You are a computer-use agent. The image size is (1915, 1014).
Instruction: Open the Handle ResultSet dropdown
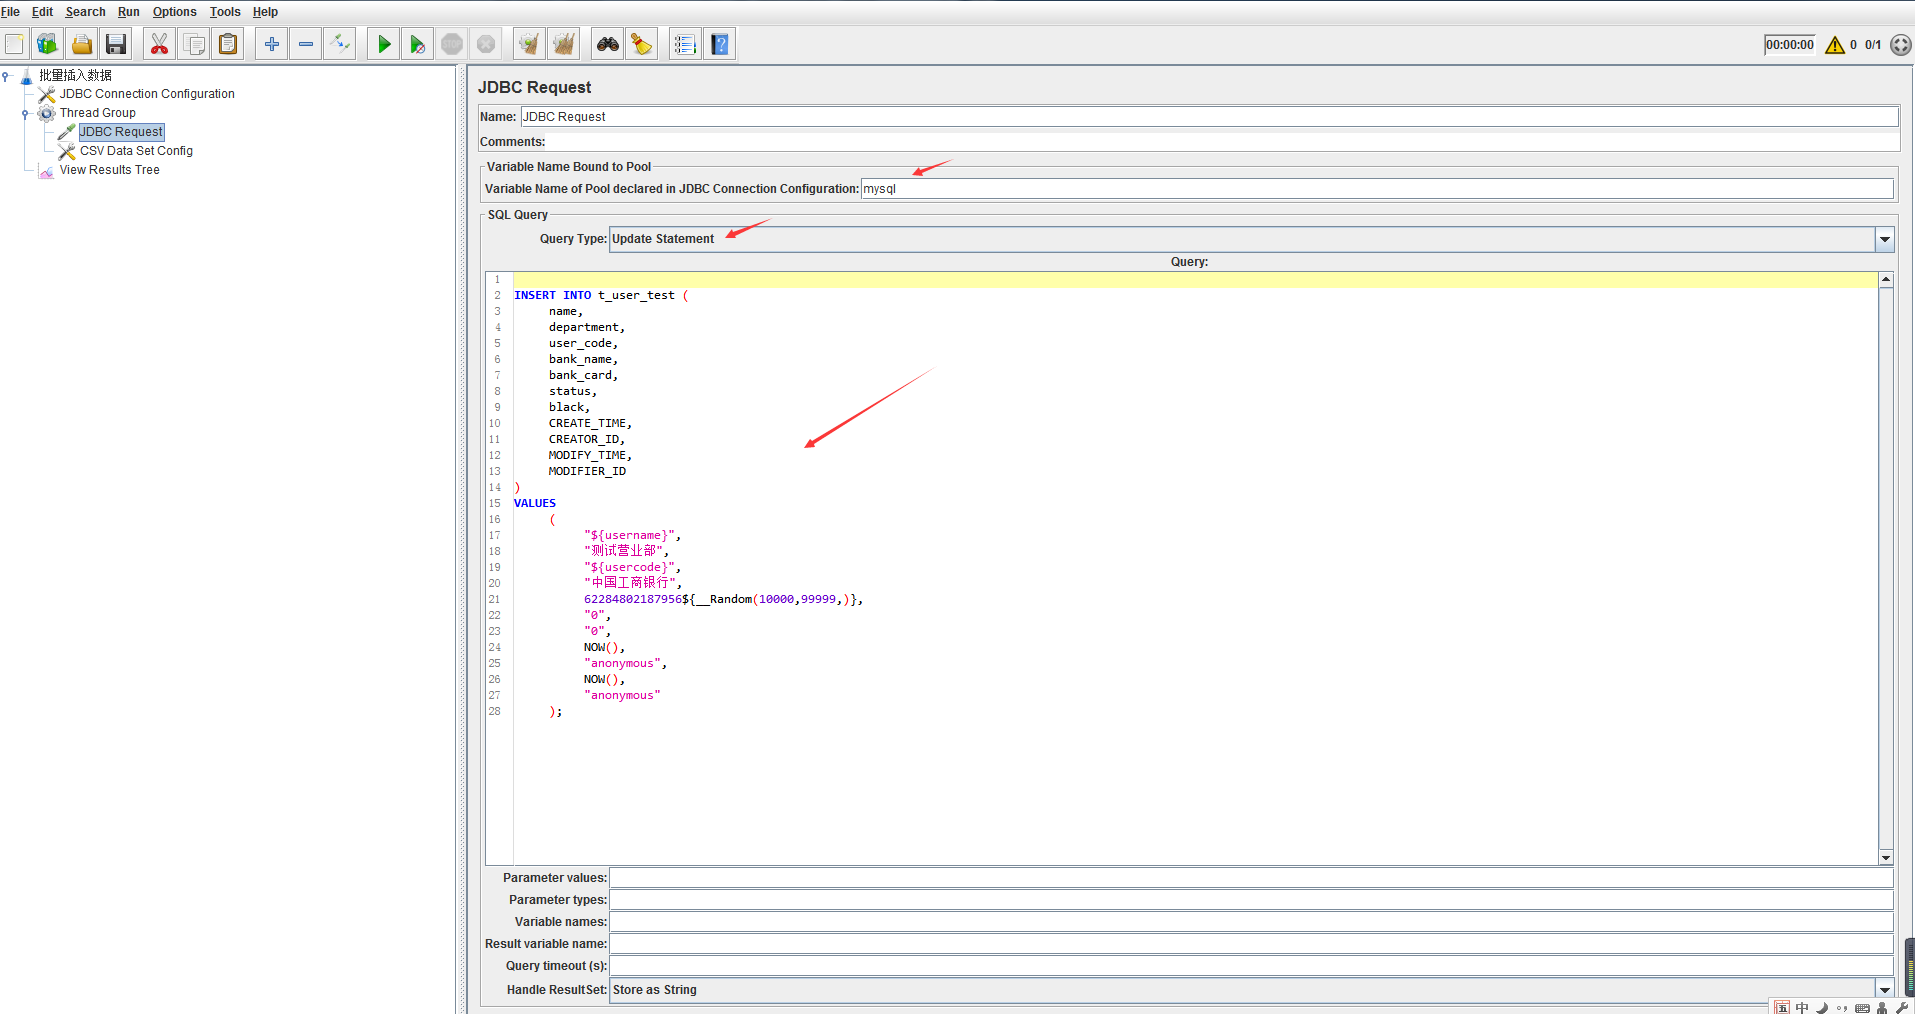(1884, 990)
